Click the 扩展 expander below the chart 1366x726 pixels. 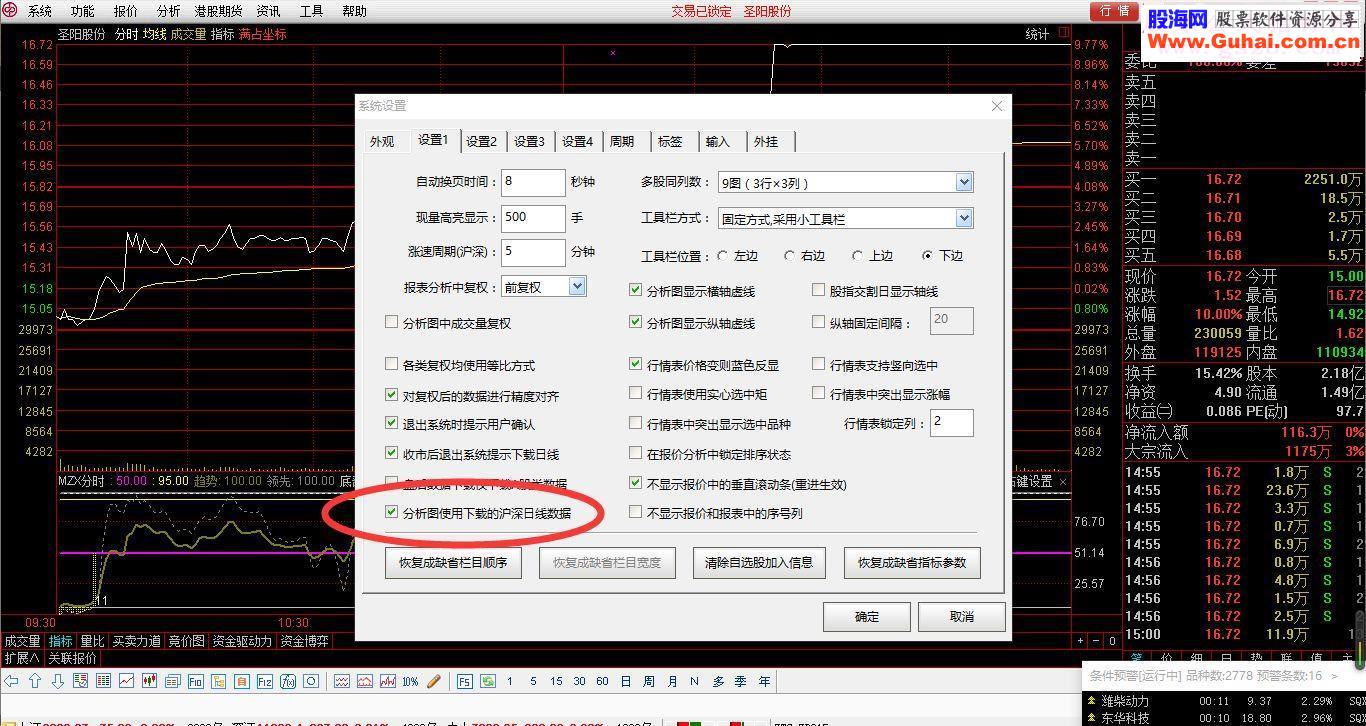pos(21,658)
